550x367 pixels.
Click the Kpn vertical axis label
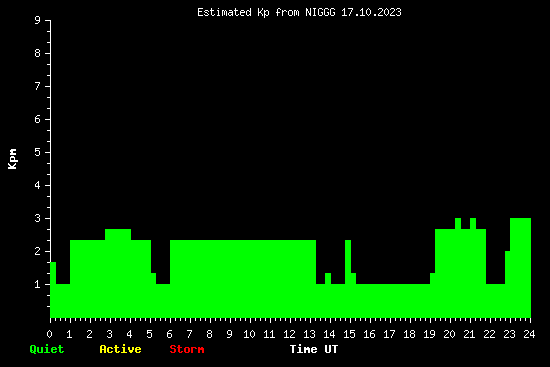click(12, 159)
